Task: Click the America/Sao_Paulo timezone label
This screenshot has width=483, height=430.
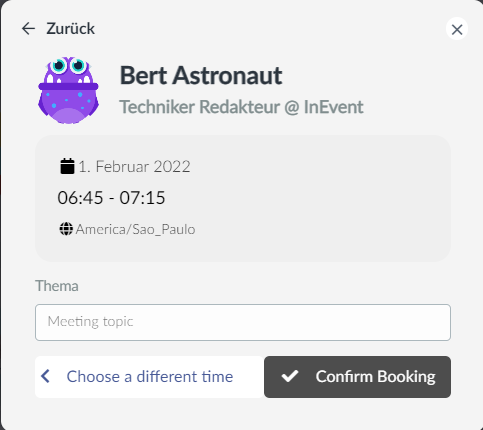Action: [135, 229]
